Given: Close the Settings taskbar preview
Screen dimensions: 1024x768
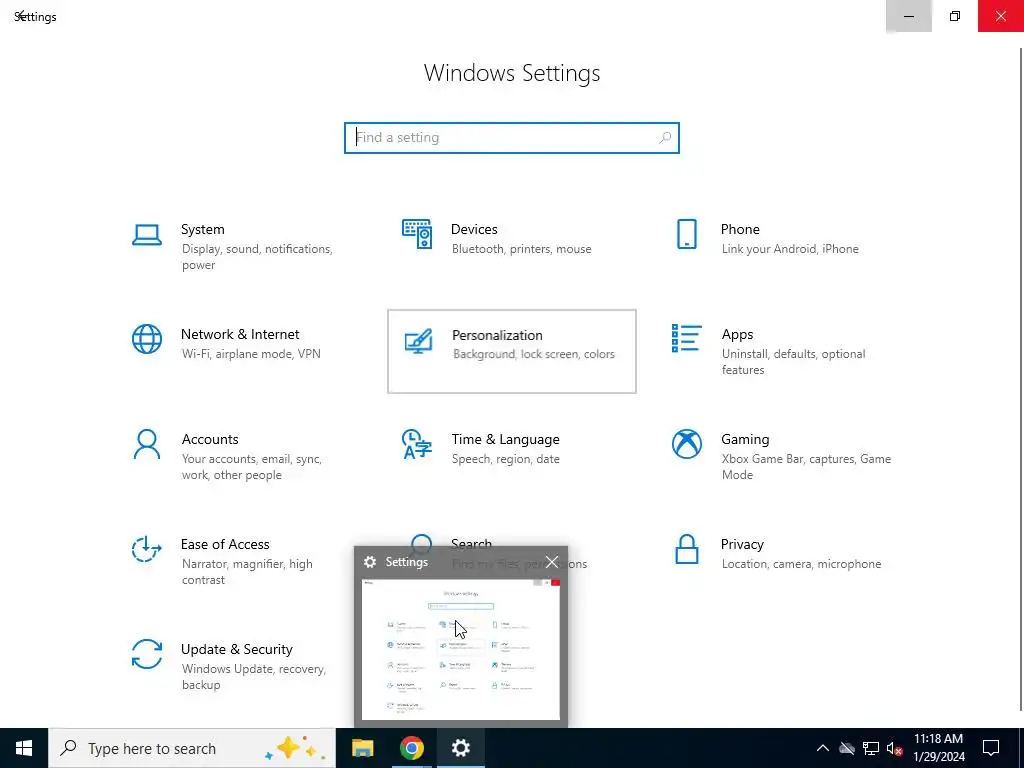Looking at the screenshot, I should tap(552, 562).
